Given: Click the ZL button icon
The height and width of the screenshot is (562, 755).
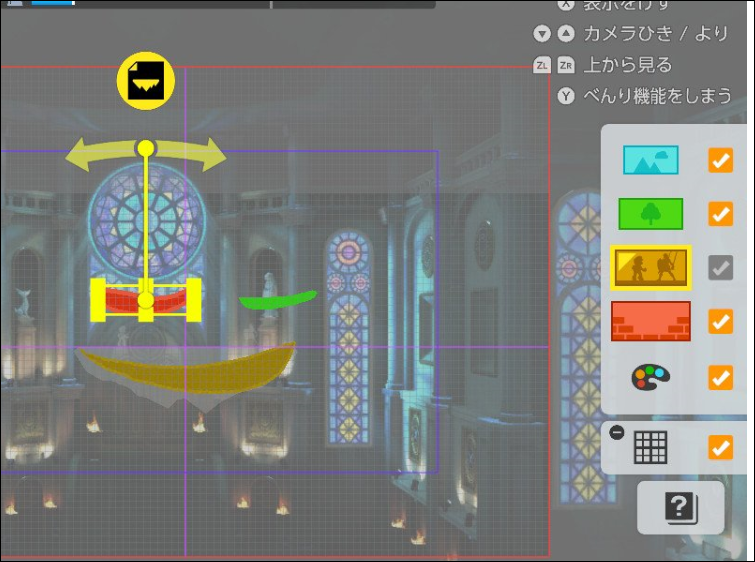Looking at the screenshot, I should click(x=542, y=65).
